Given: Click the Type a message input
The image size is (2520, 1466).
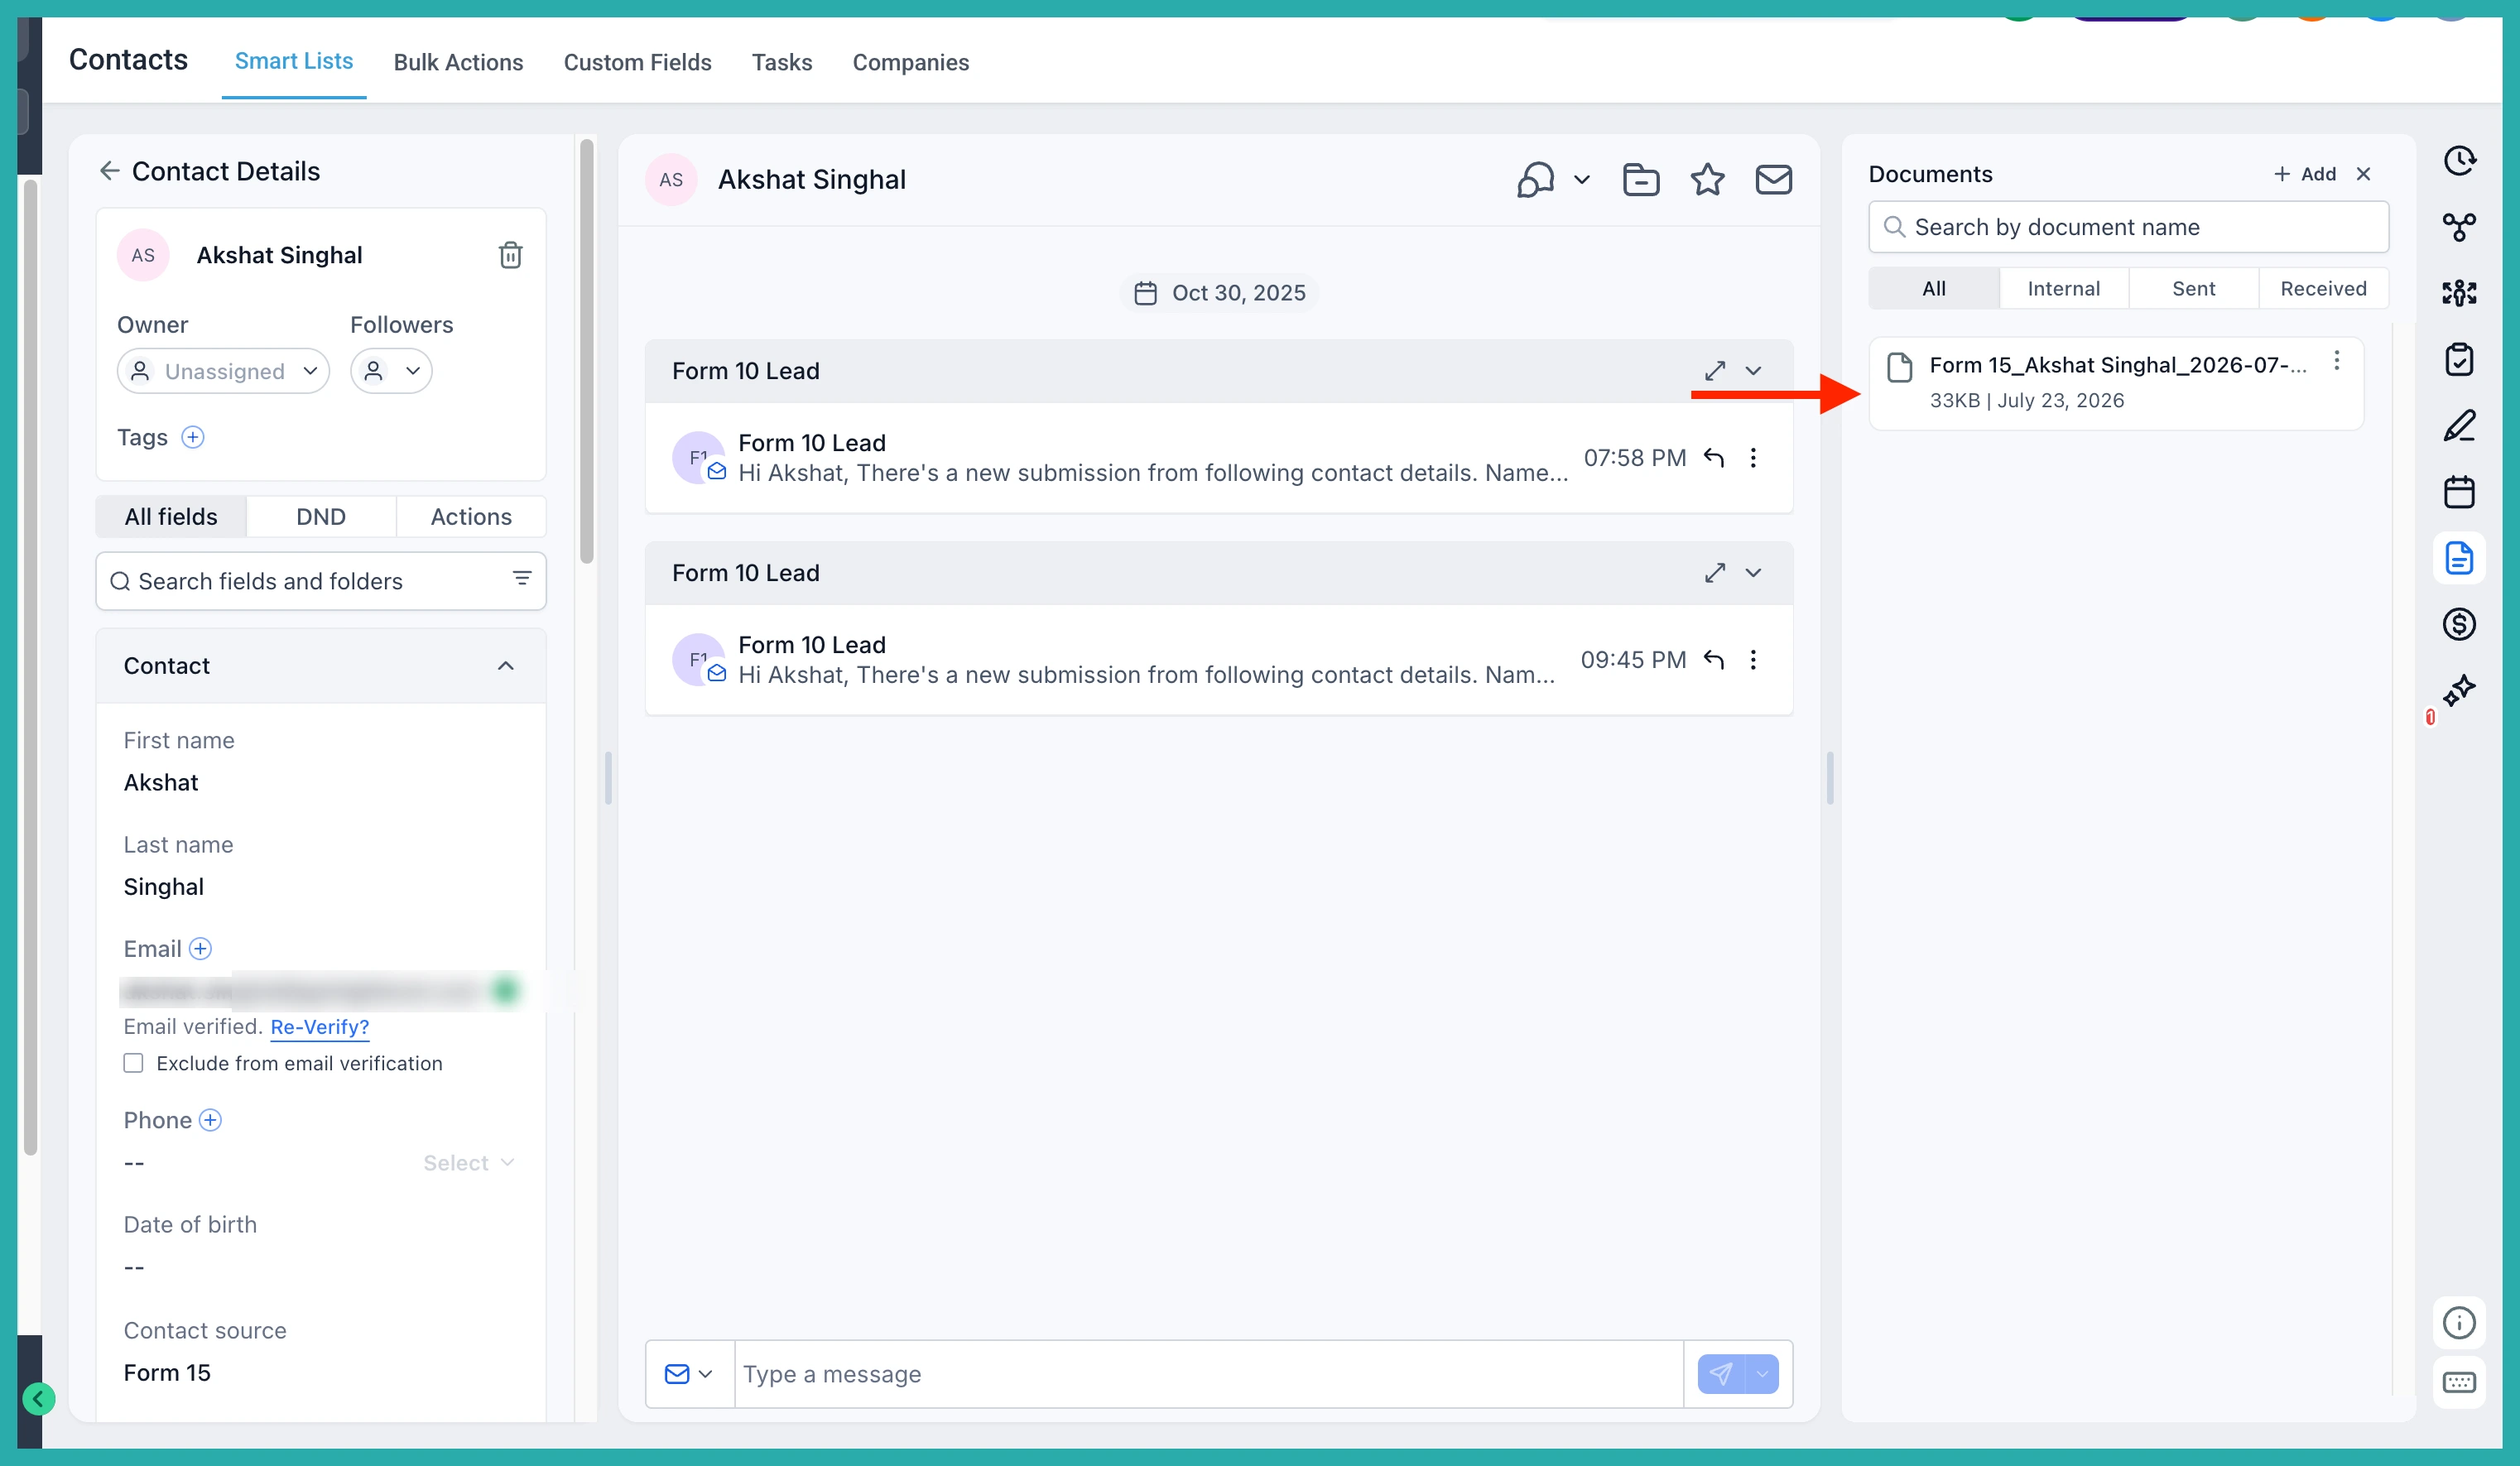Looking at the screenshot, I should tap(1208, 1374).
